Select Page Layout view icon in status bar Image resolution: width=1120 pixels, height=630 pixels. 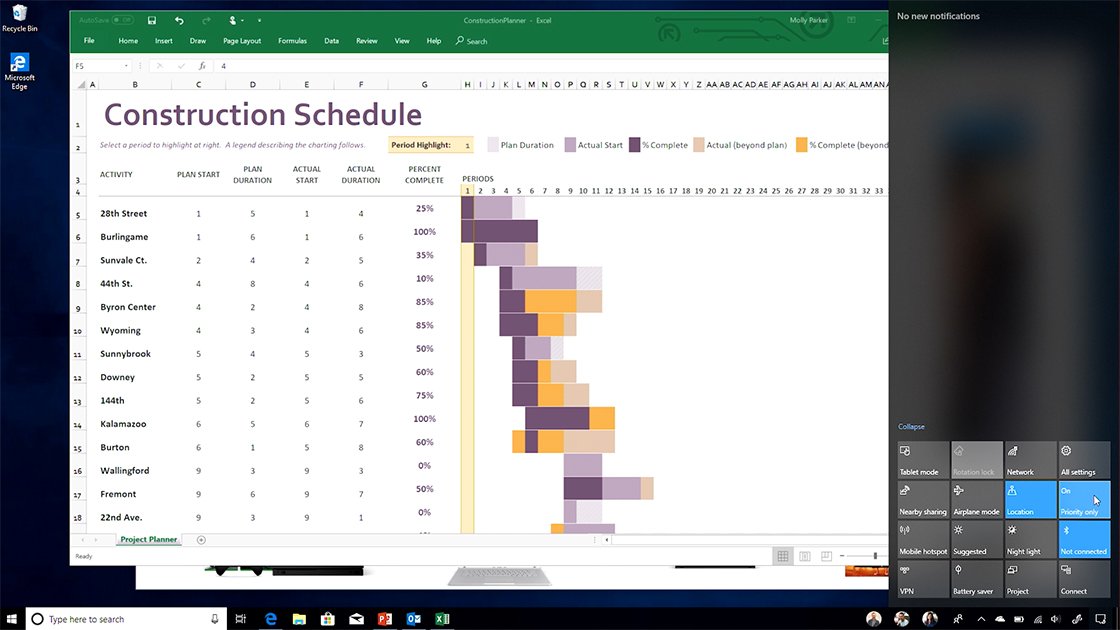(803, 555)
